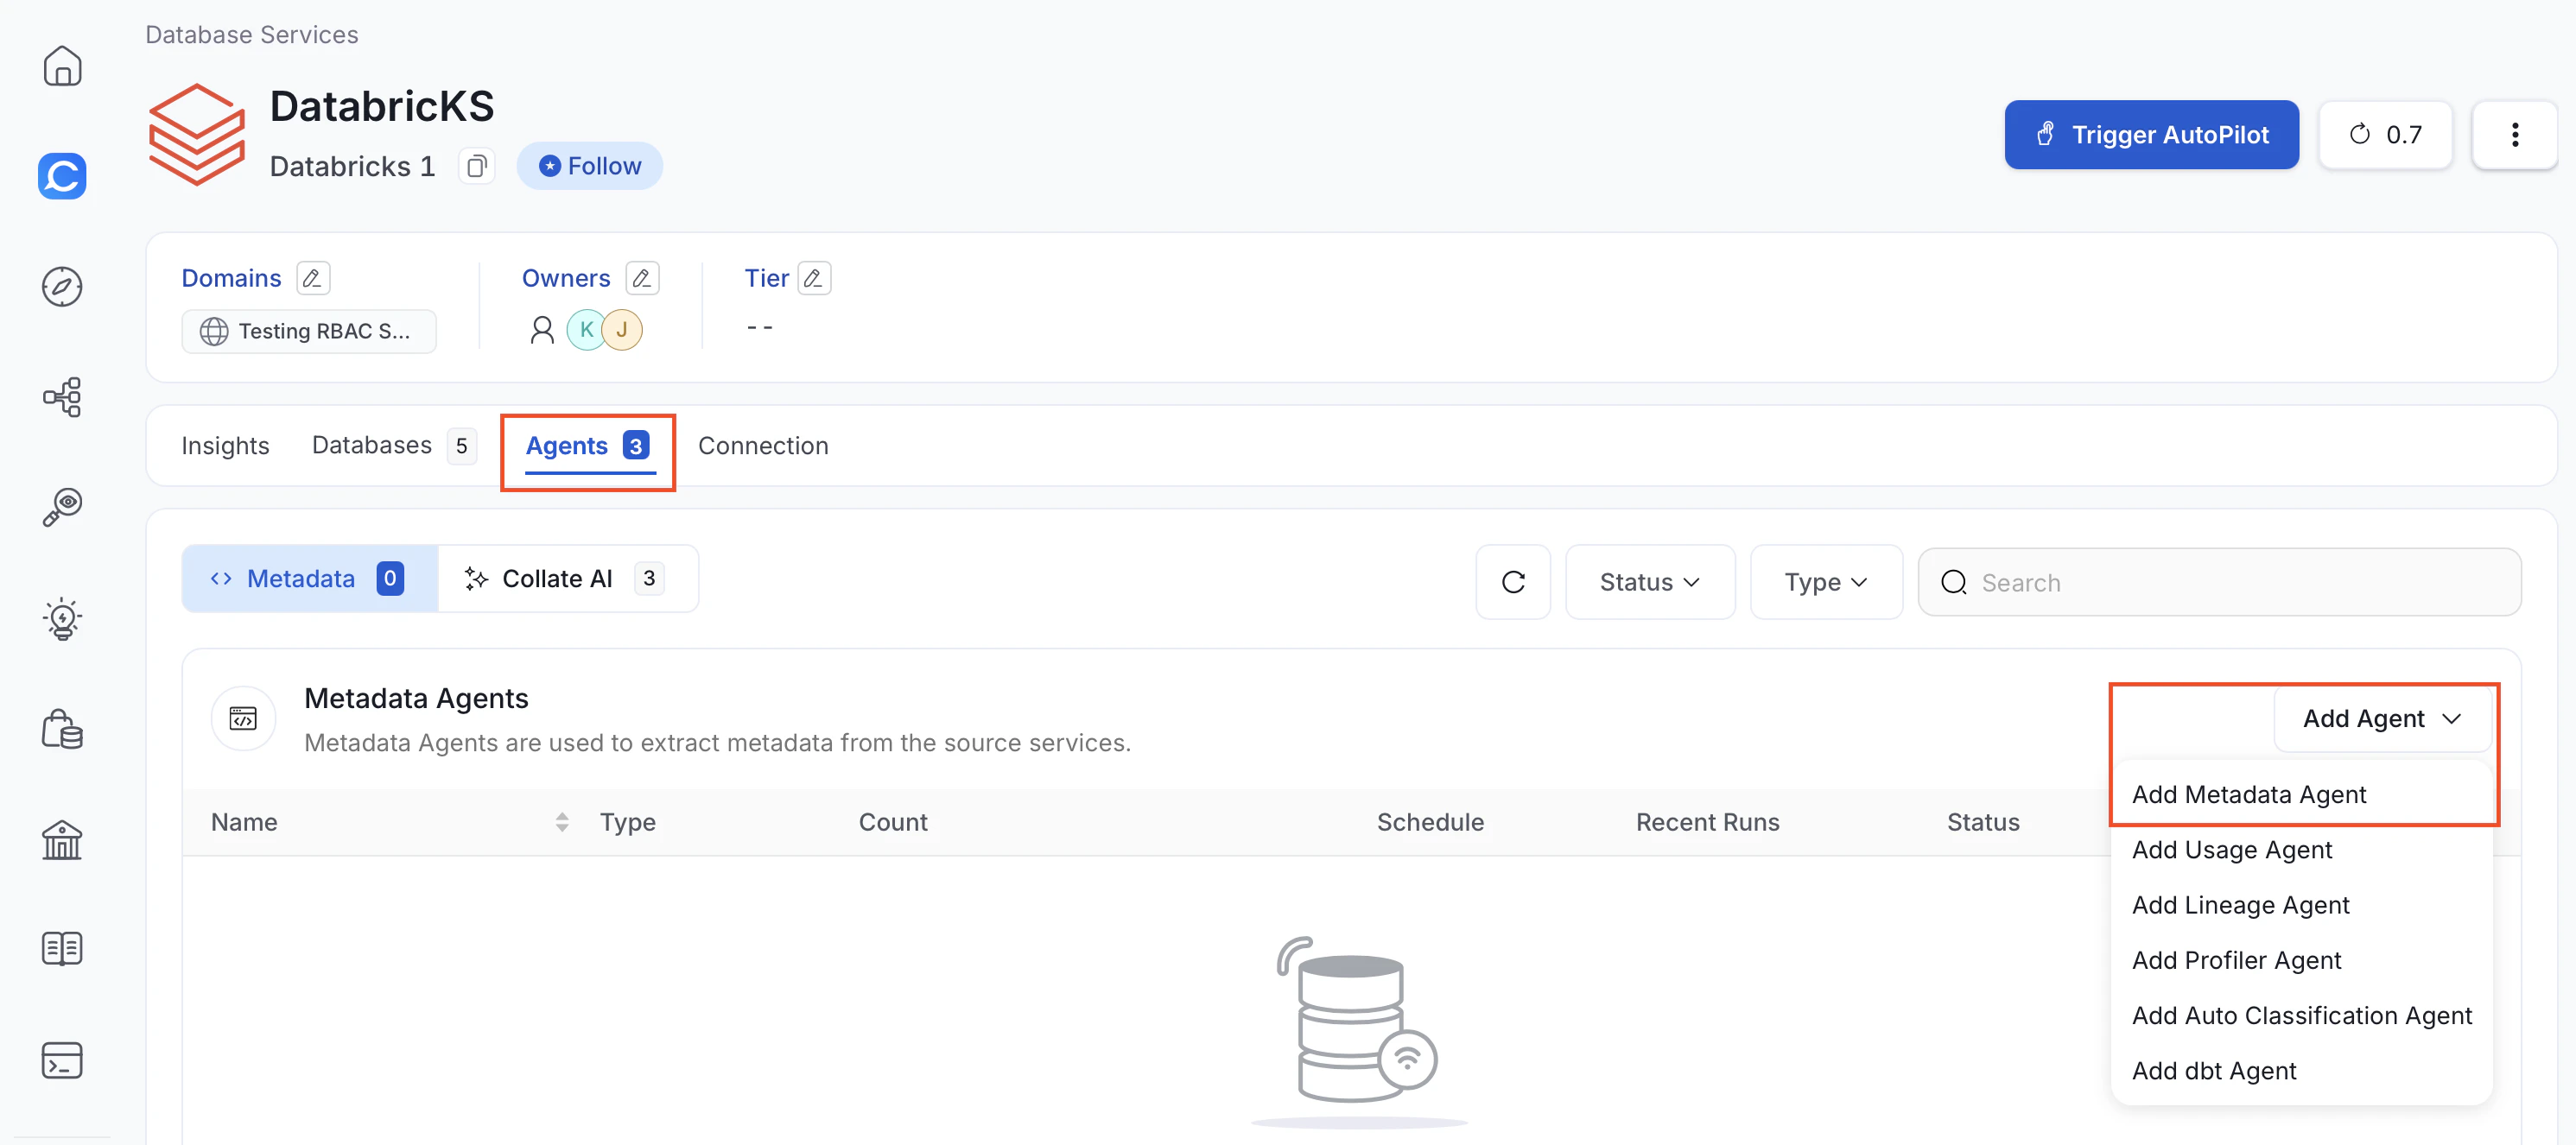Open the Governance building icon
The height and width of the screenshot is (1145, 2576).
(x=62, y=839)
